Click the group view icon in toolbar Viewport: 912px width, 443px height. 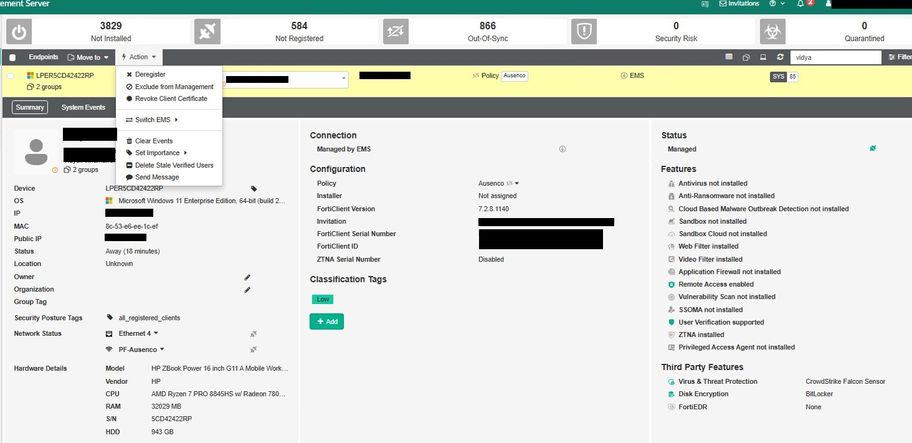pos(746,57)
